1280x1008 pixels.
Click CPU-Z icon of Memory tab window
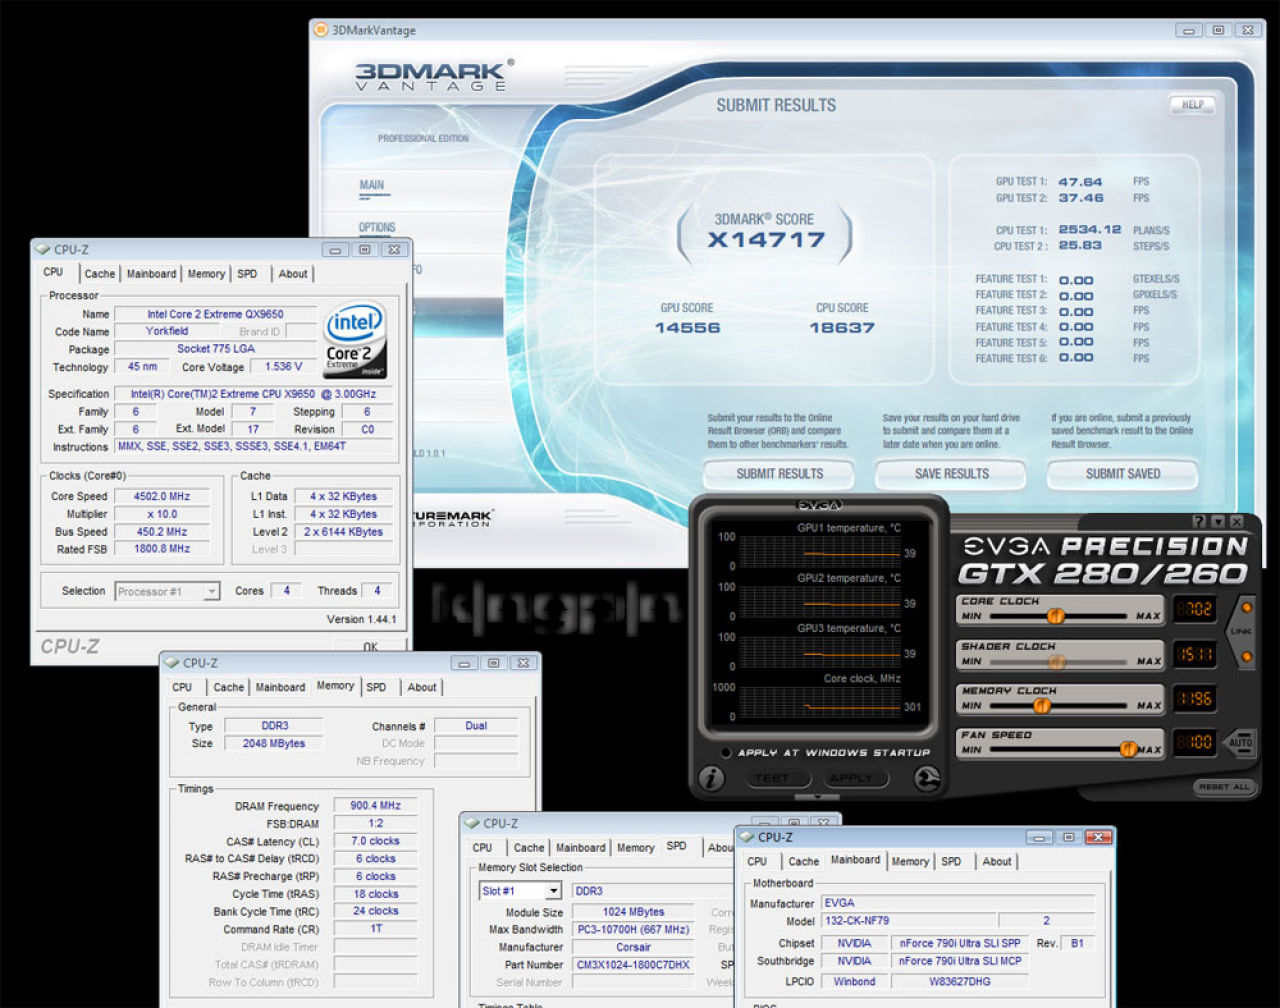coord(171,663)
